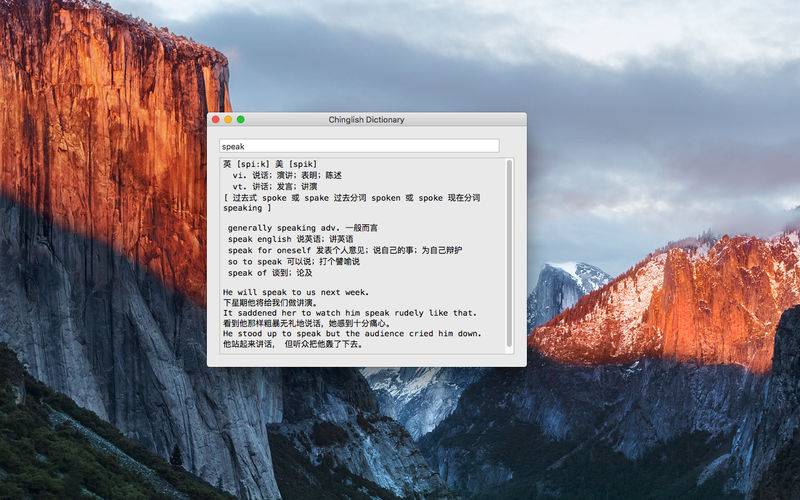Click the phrase "speak for oneself"
This screenshot has height=500, width=800.
269,251
